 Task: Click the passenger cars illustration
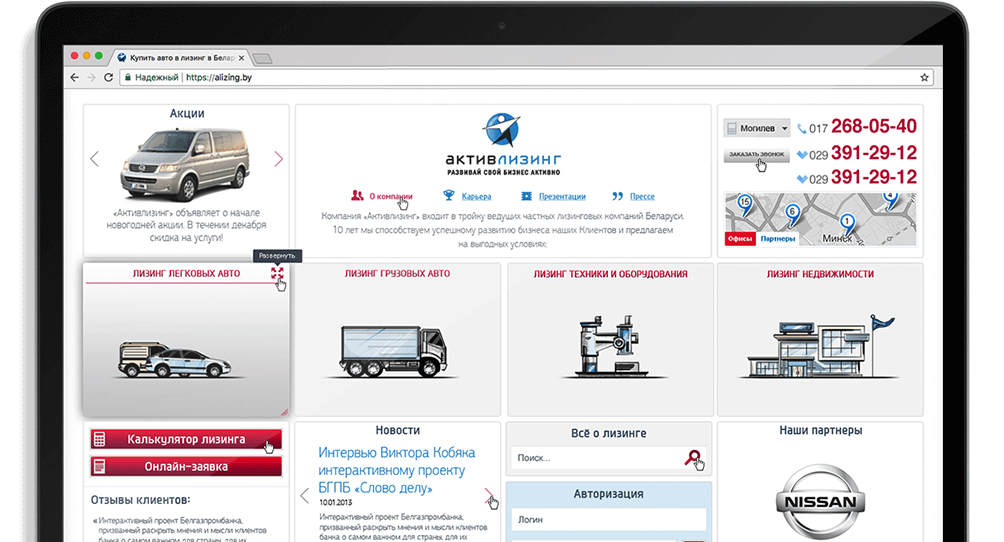pos(174,359)
